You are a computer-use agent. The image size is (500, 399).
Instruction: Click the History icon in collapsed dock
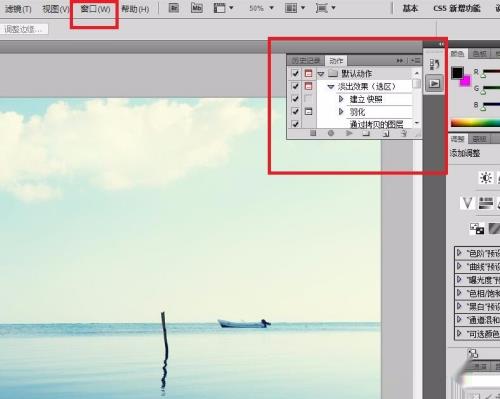click(434, 64)
